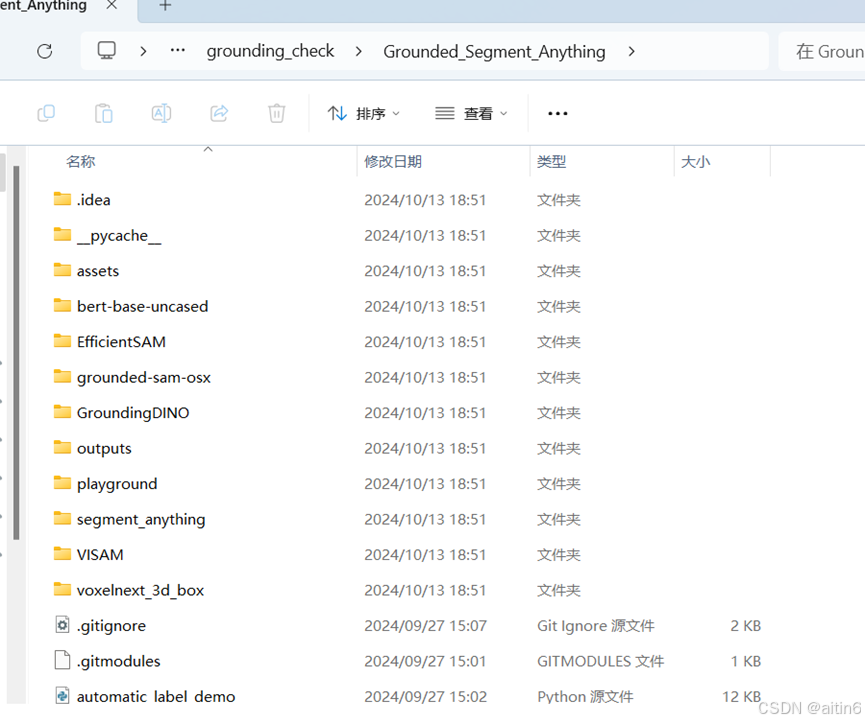The image size is (865, 723).
Task: Click the size value 2 KB
Action: pos(746,626)
